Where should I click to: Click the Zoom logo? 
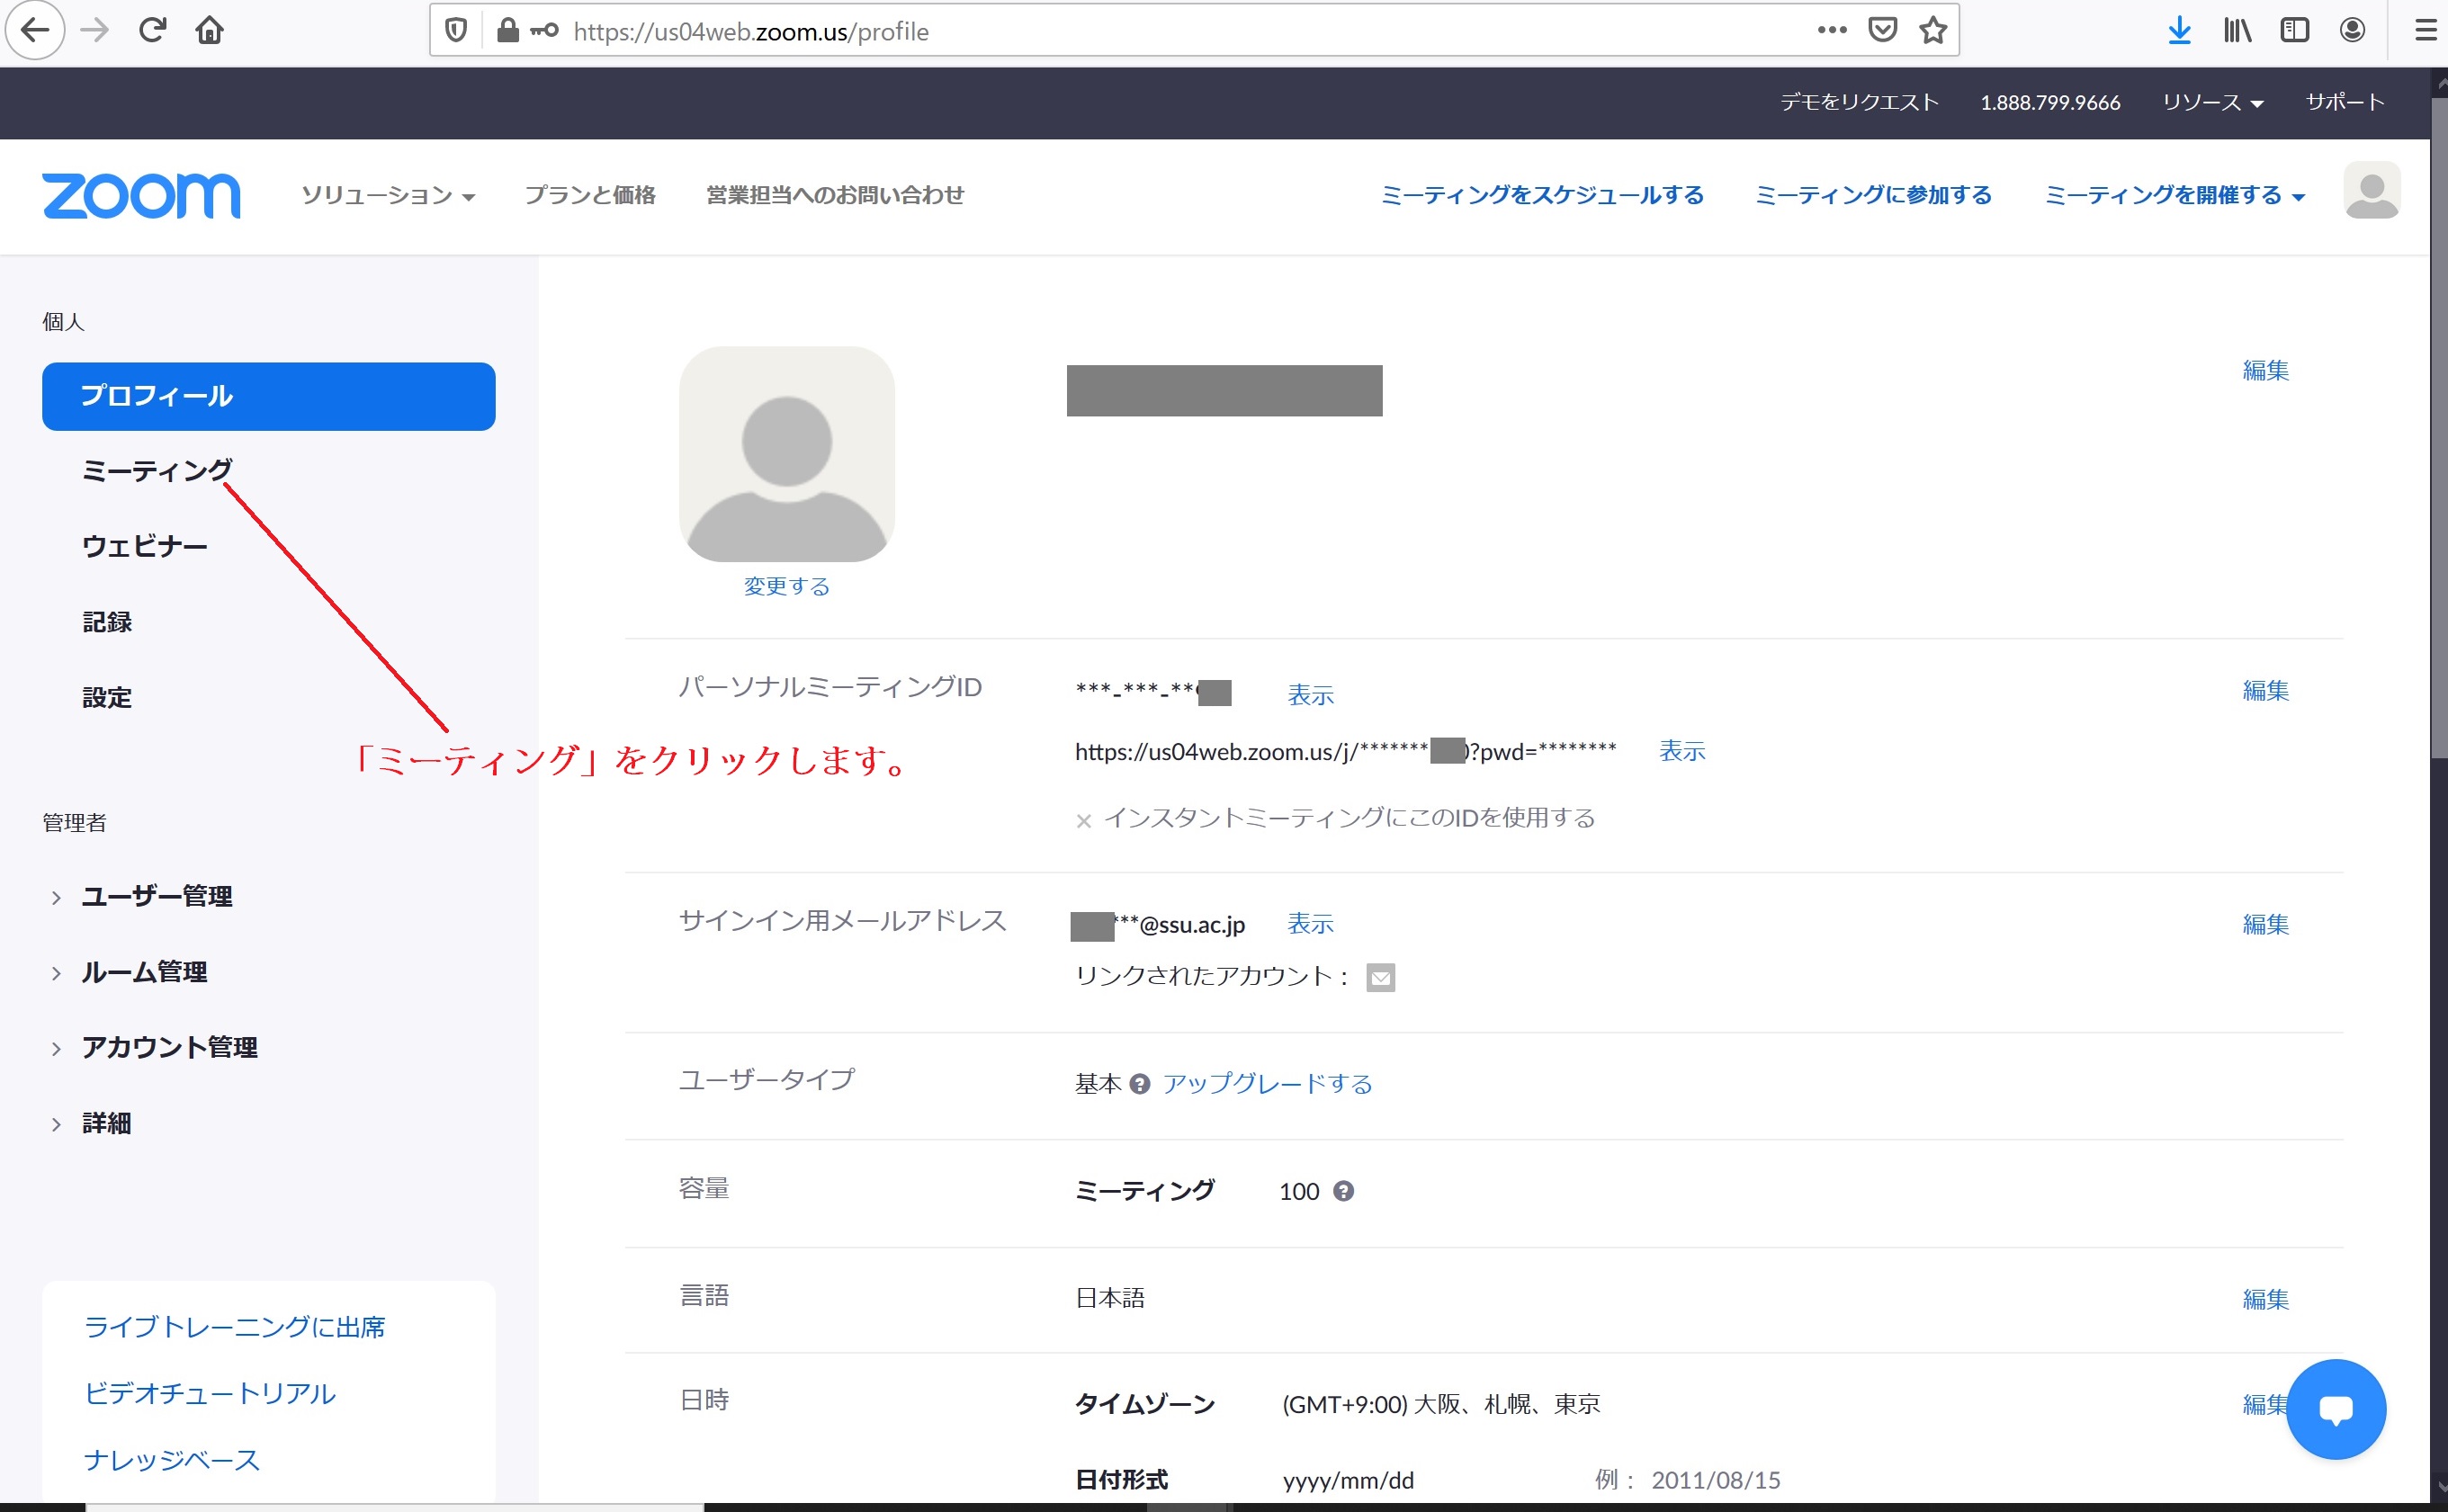tap(141, 195)
